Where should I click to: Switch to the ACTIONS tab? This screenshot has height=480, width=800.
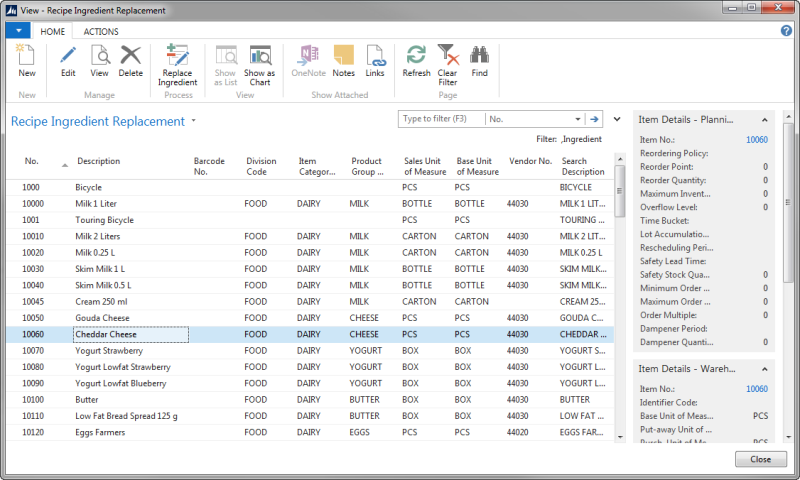101,31
